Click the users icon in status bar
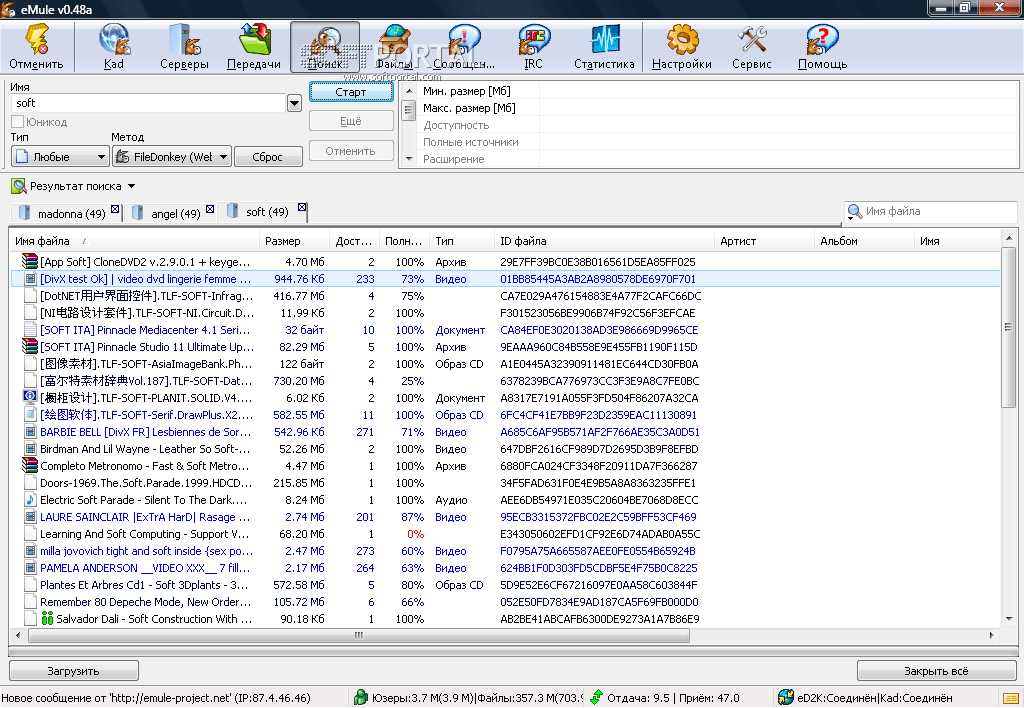This screenshot has width=1024, height=708. (360, 698)
